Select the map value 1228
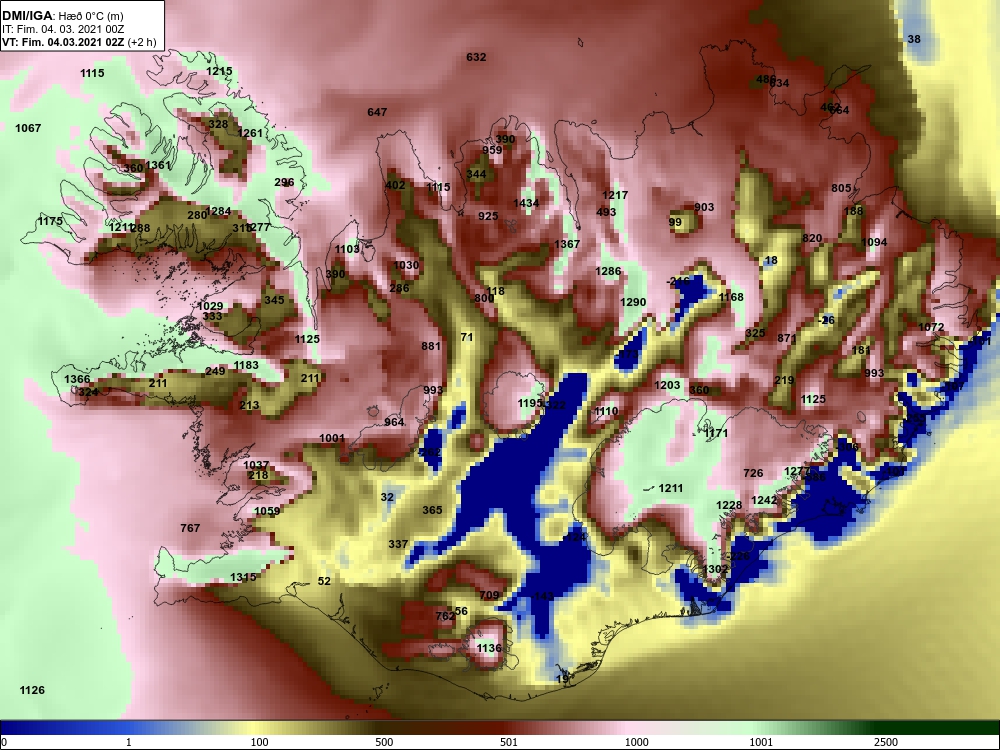 (729, 505)
